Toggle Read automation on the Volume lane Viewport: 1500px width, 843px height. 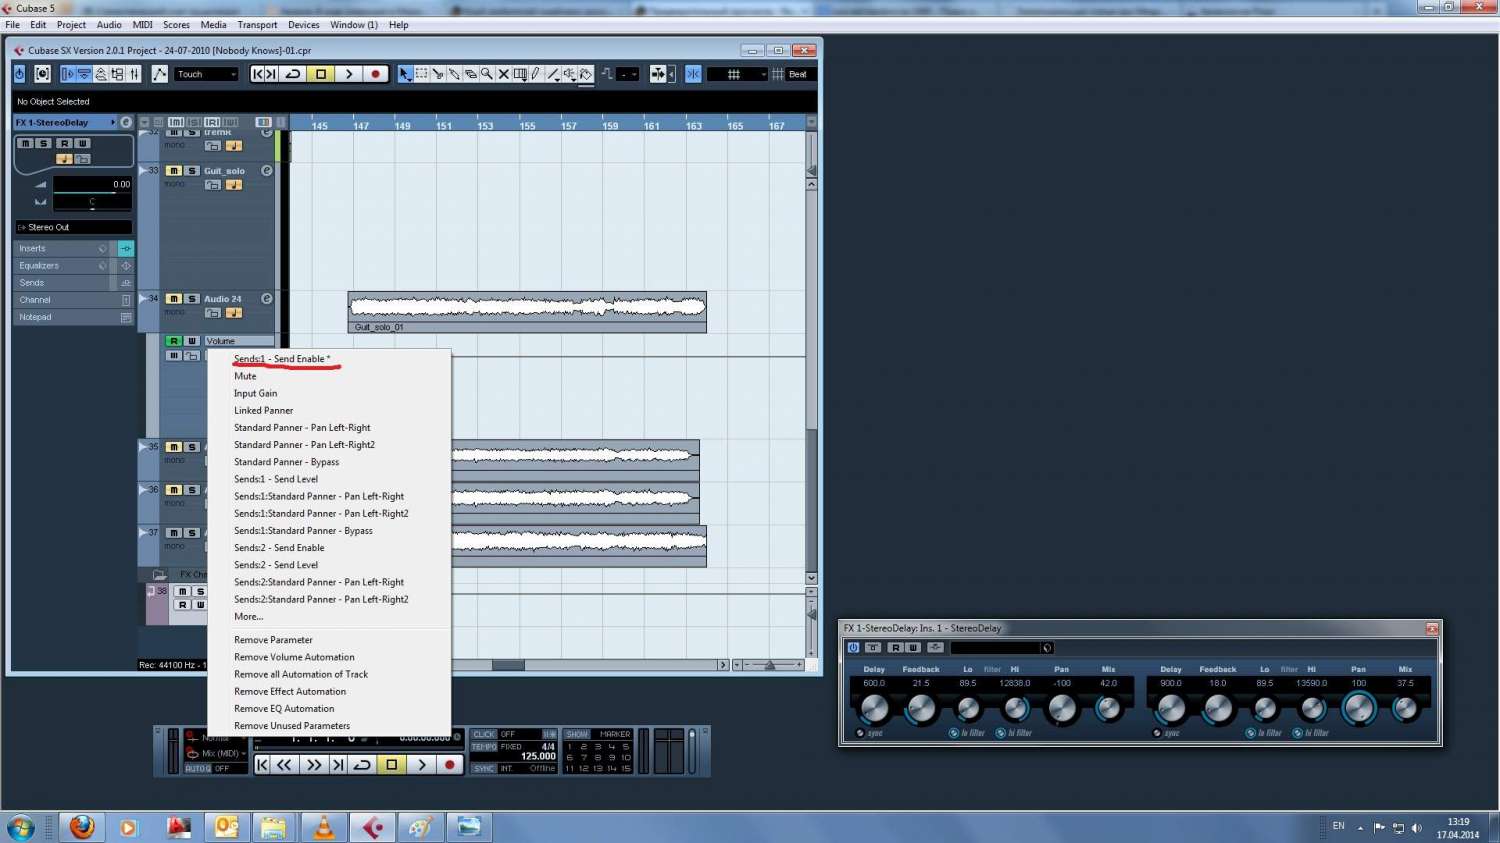174,341
